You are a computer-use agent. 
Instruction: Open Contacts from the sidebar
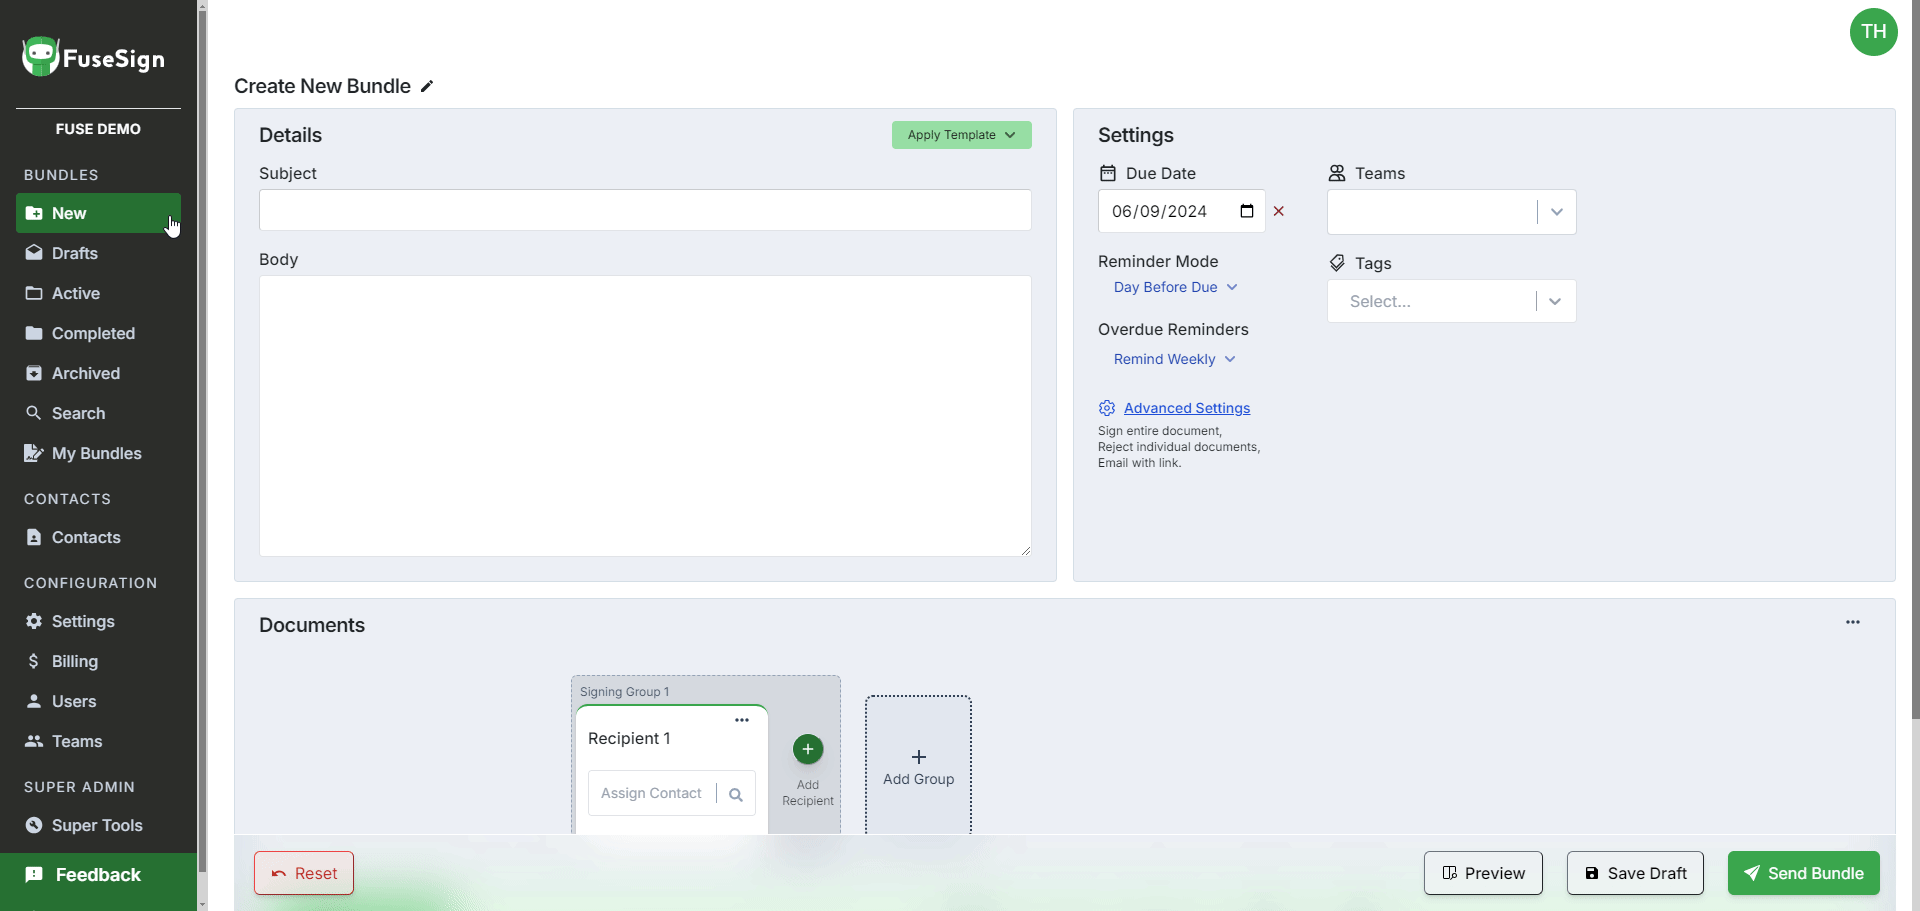[x=86, y=537]
